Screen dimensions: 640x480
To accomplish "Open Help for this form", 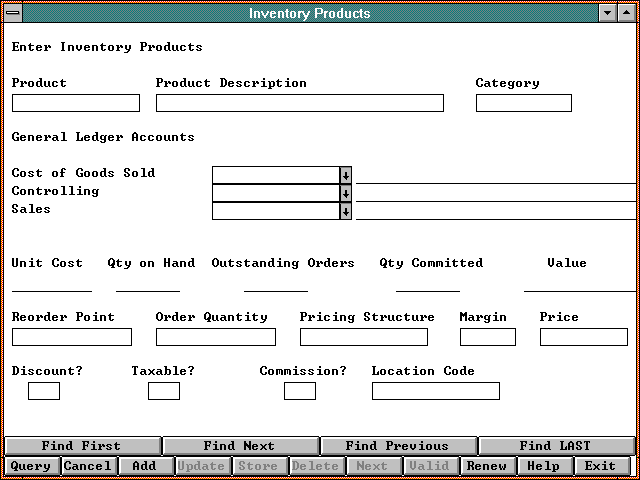I will [x=544, y=466].
